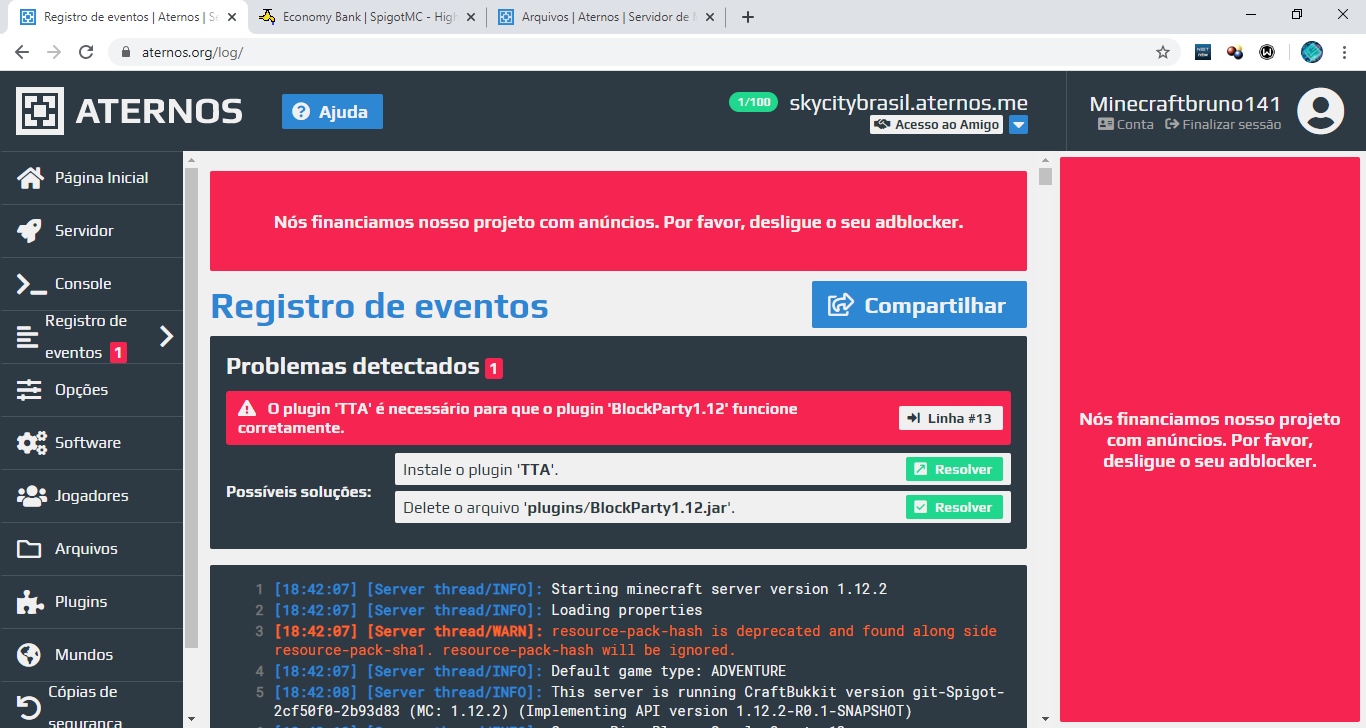Close the Economy Bank tab
1366x728 pixels.
[470, 17]
